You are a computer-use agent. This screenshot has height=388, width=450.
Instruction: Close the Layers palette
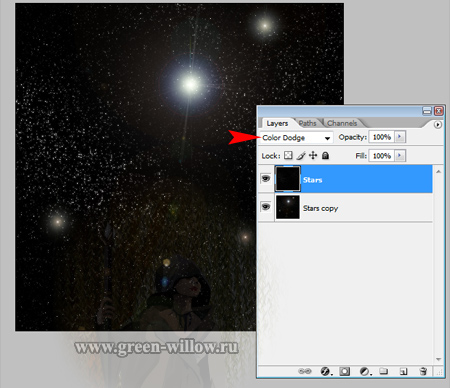click(x=439, y=111)
